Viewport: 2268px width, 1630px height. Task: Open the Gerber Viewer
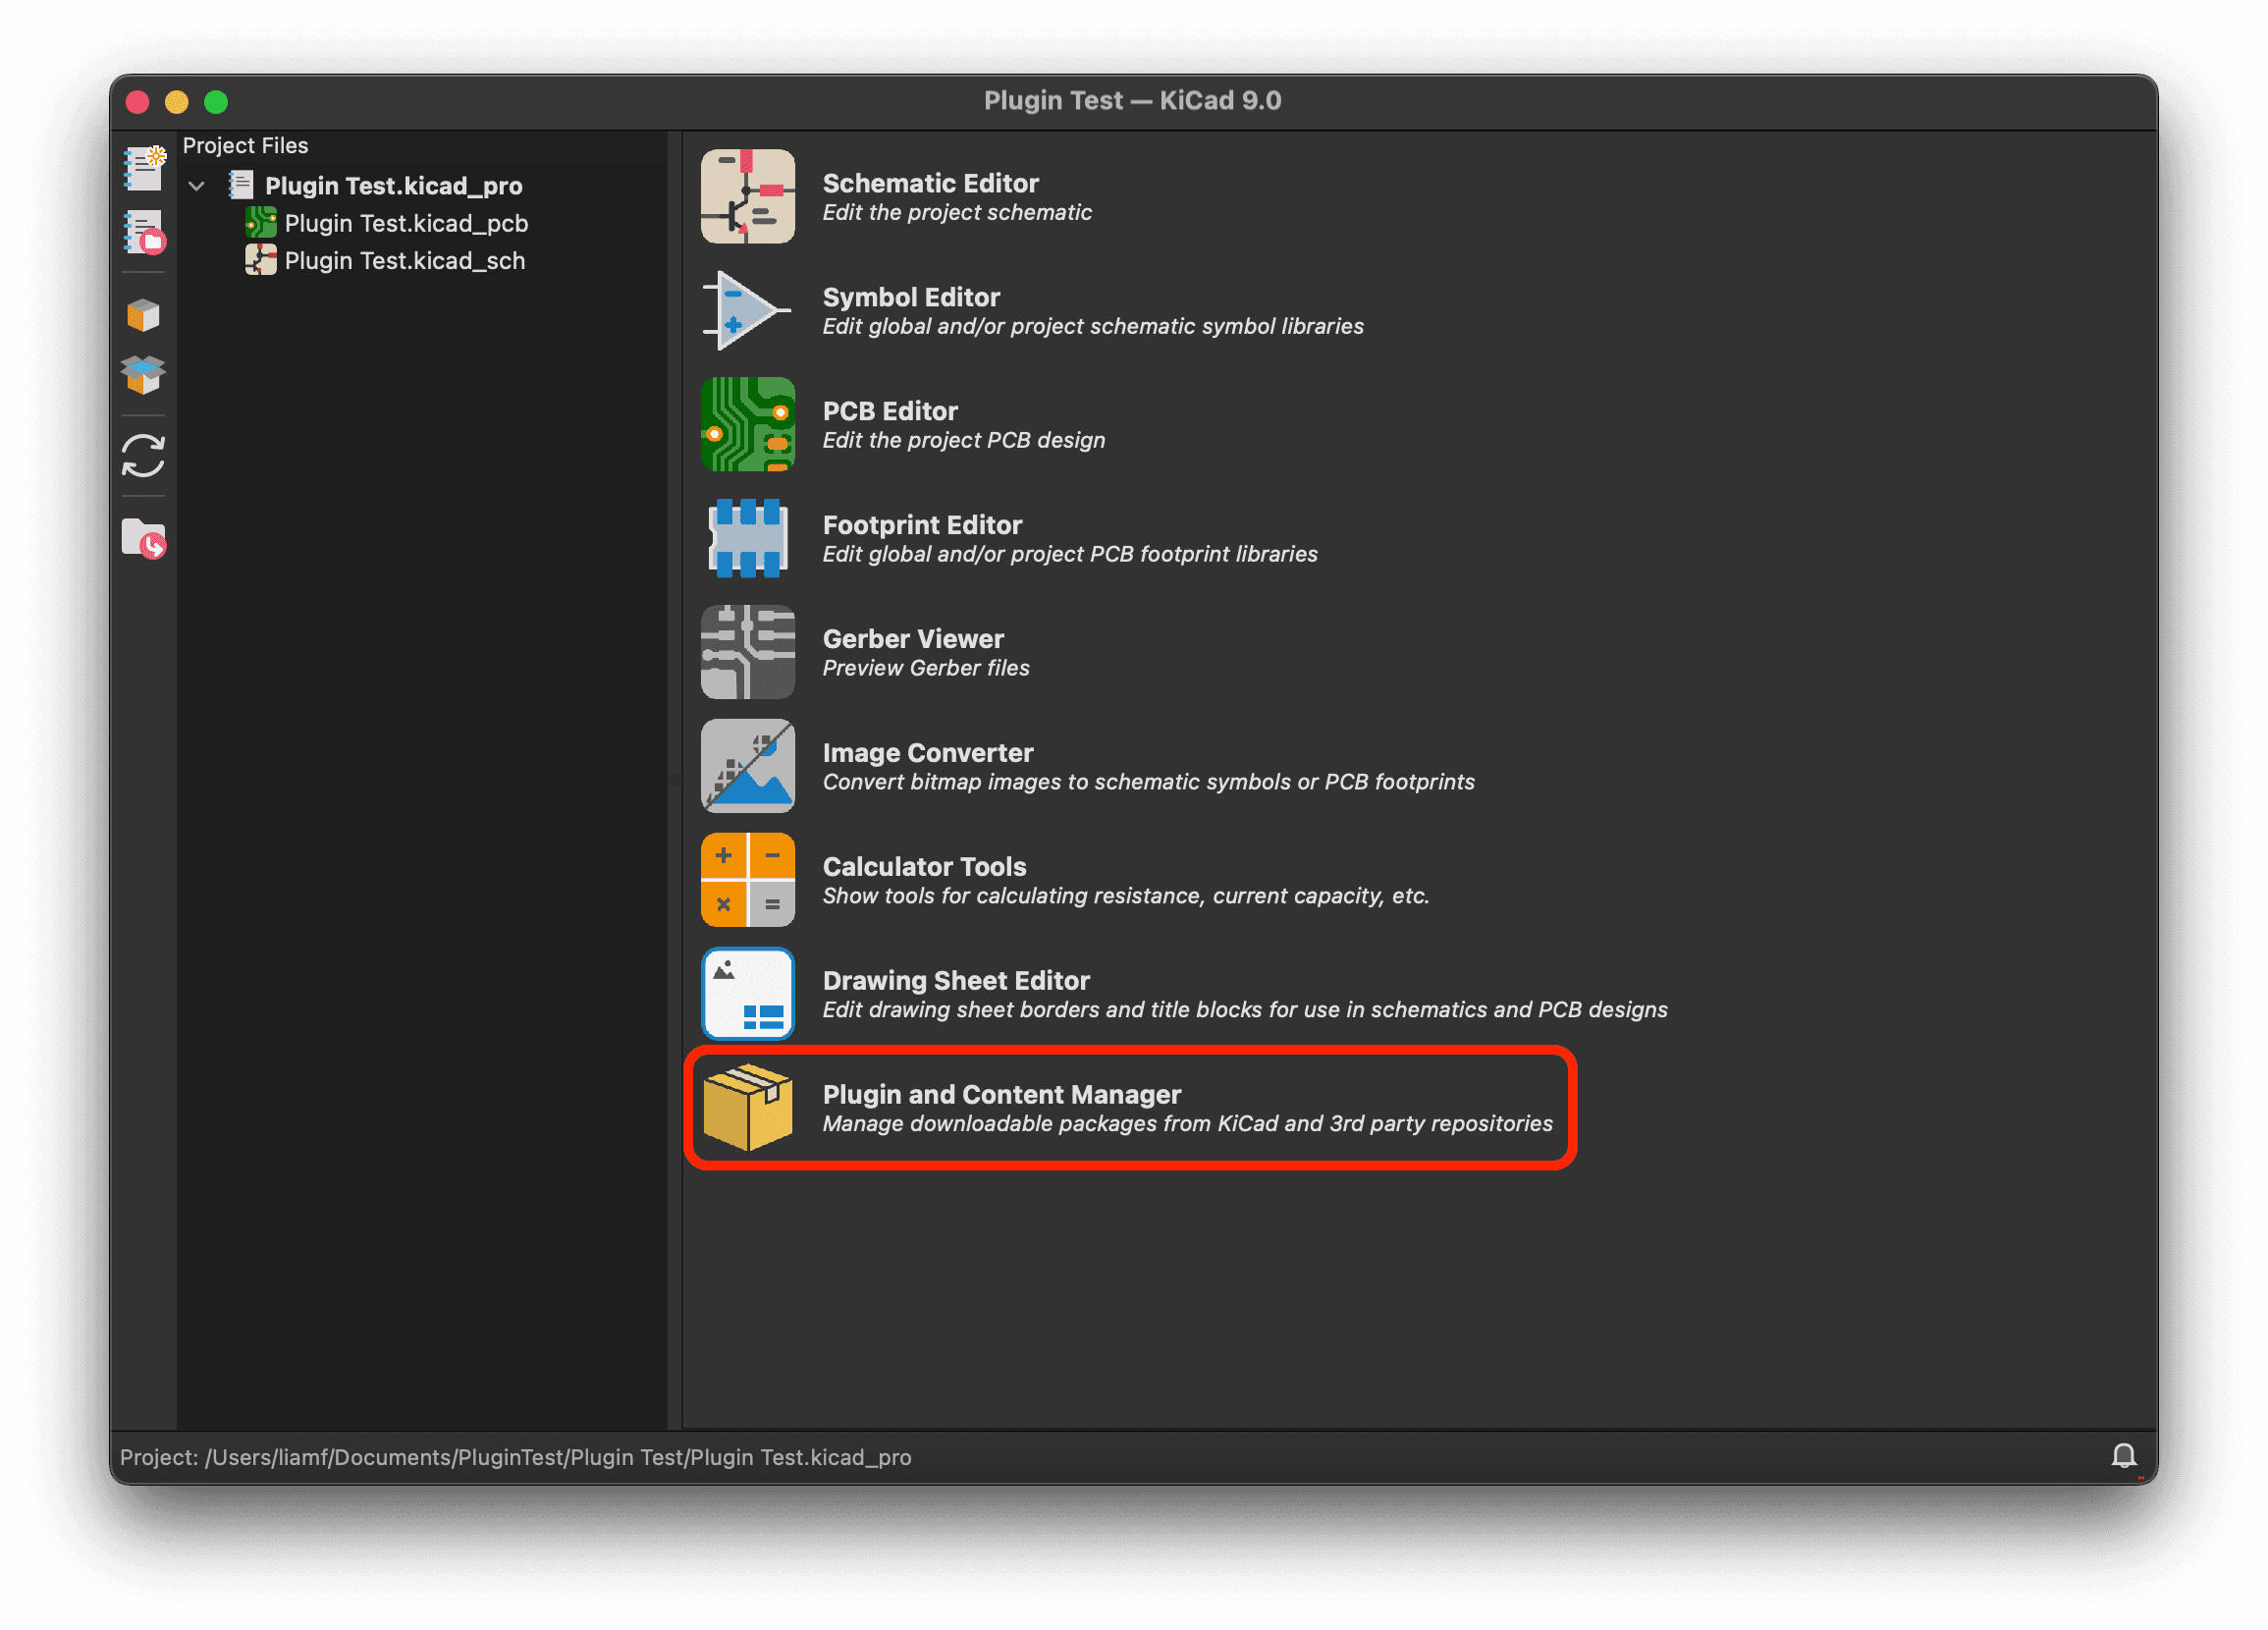coord(912,652)
